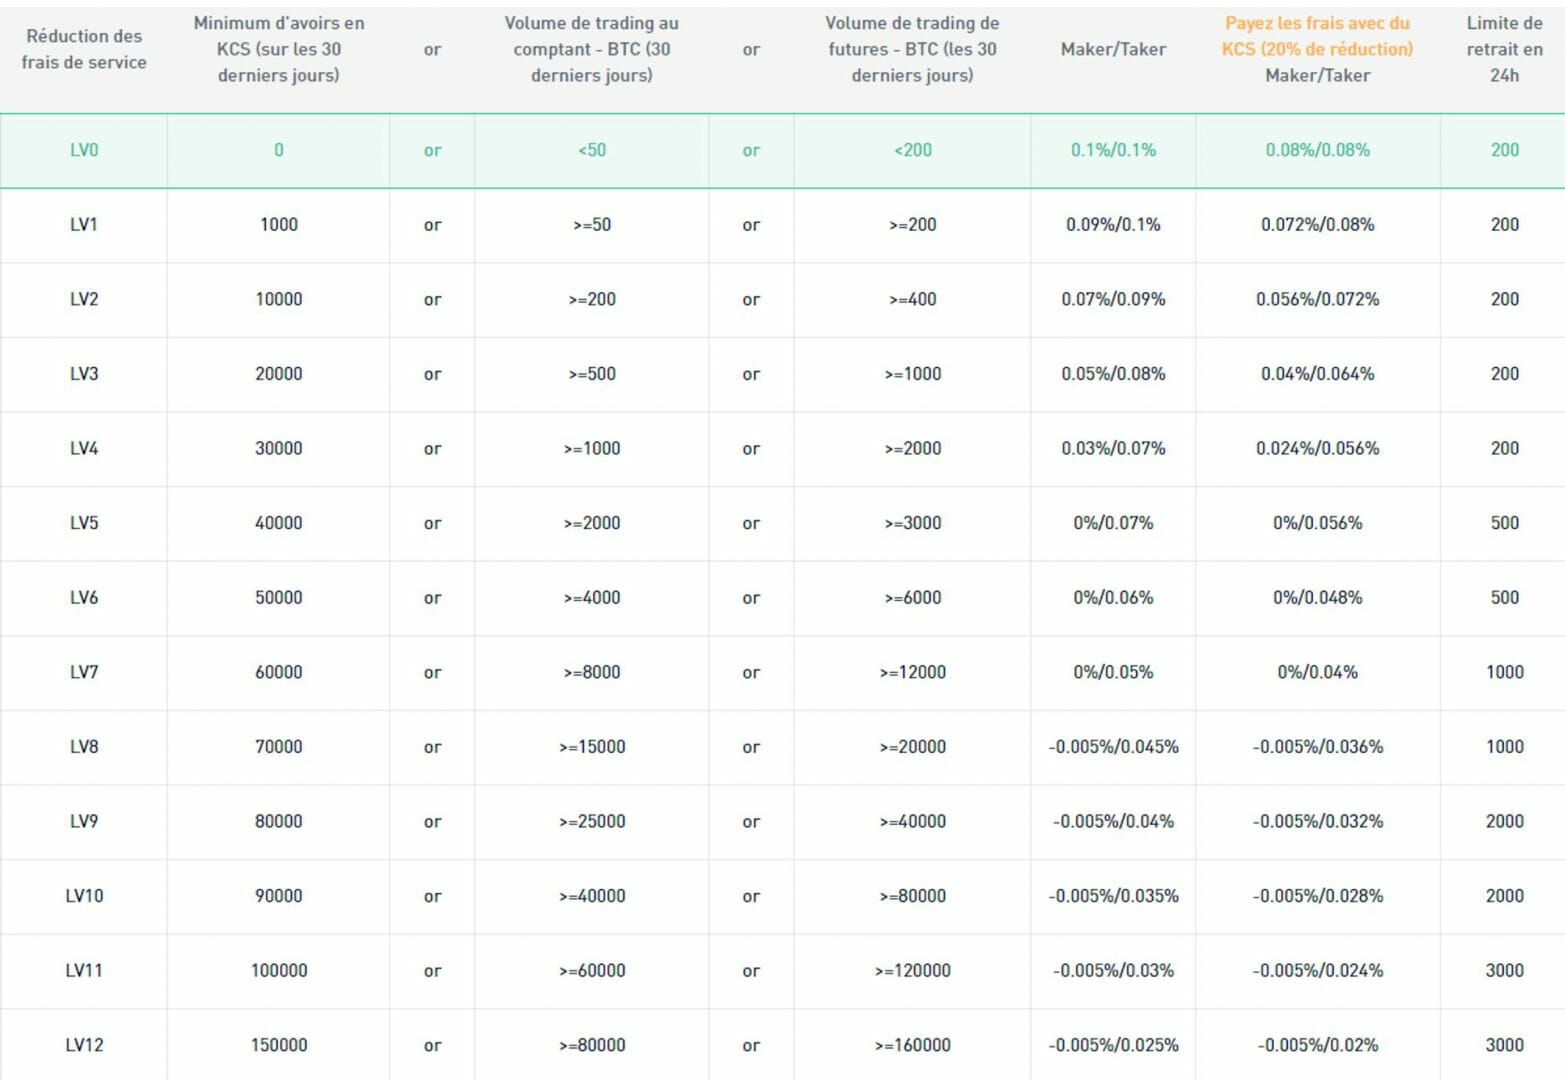Click the futures volume cell '>=120000'

coord(913,970)
